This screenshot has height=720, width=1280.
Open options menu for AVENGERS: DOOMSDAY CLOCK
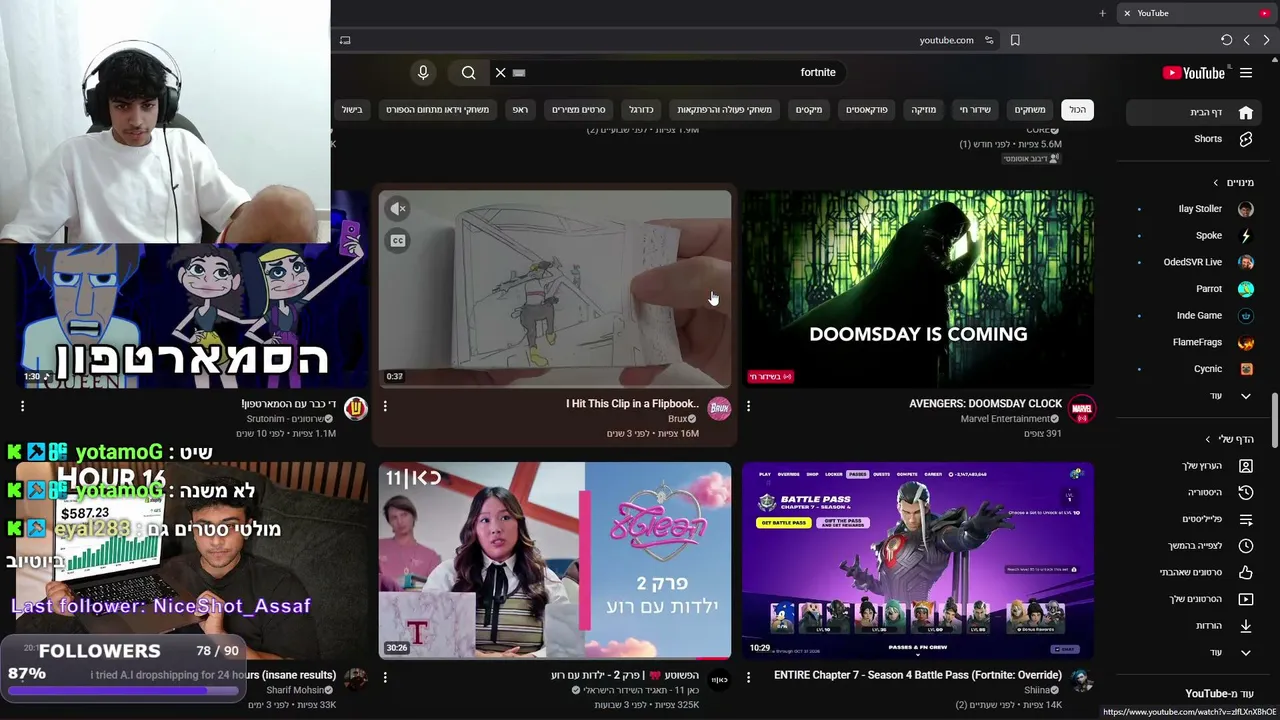pos(748,406)
